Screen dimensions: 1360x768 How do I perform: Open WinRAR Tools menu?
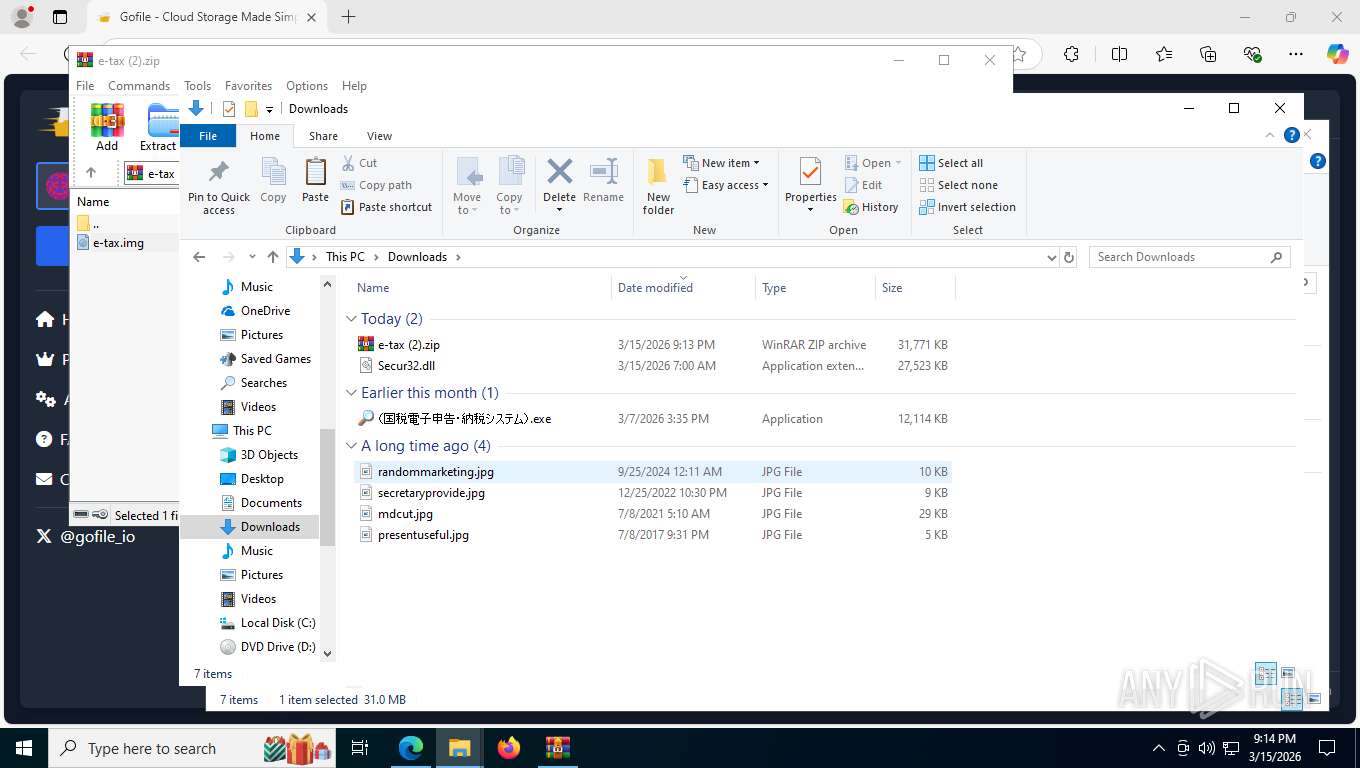tap(197, 86)
